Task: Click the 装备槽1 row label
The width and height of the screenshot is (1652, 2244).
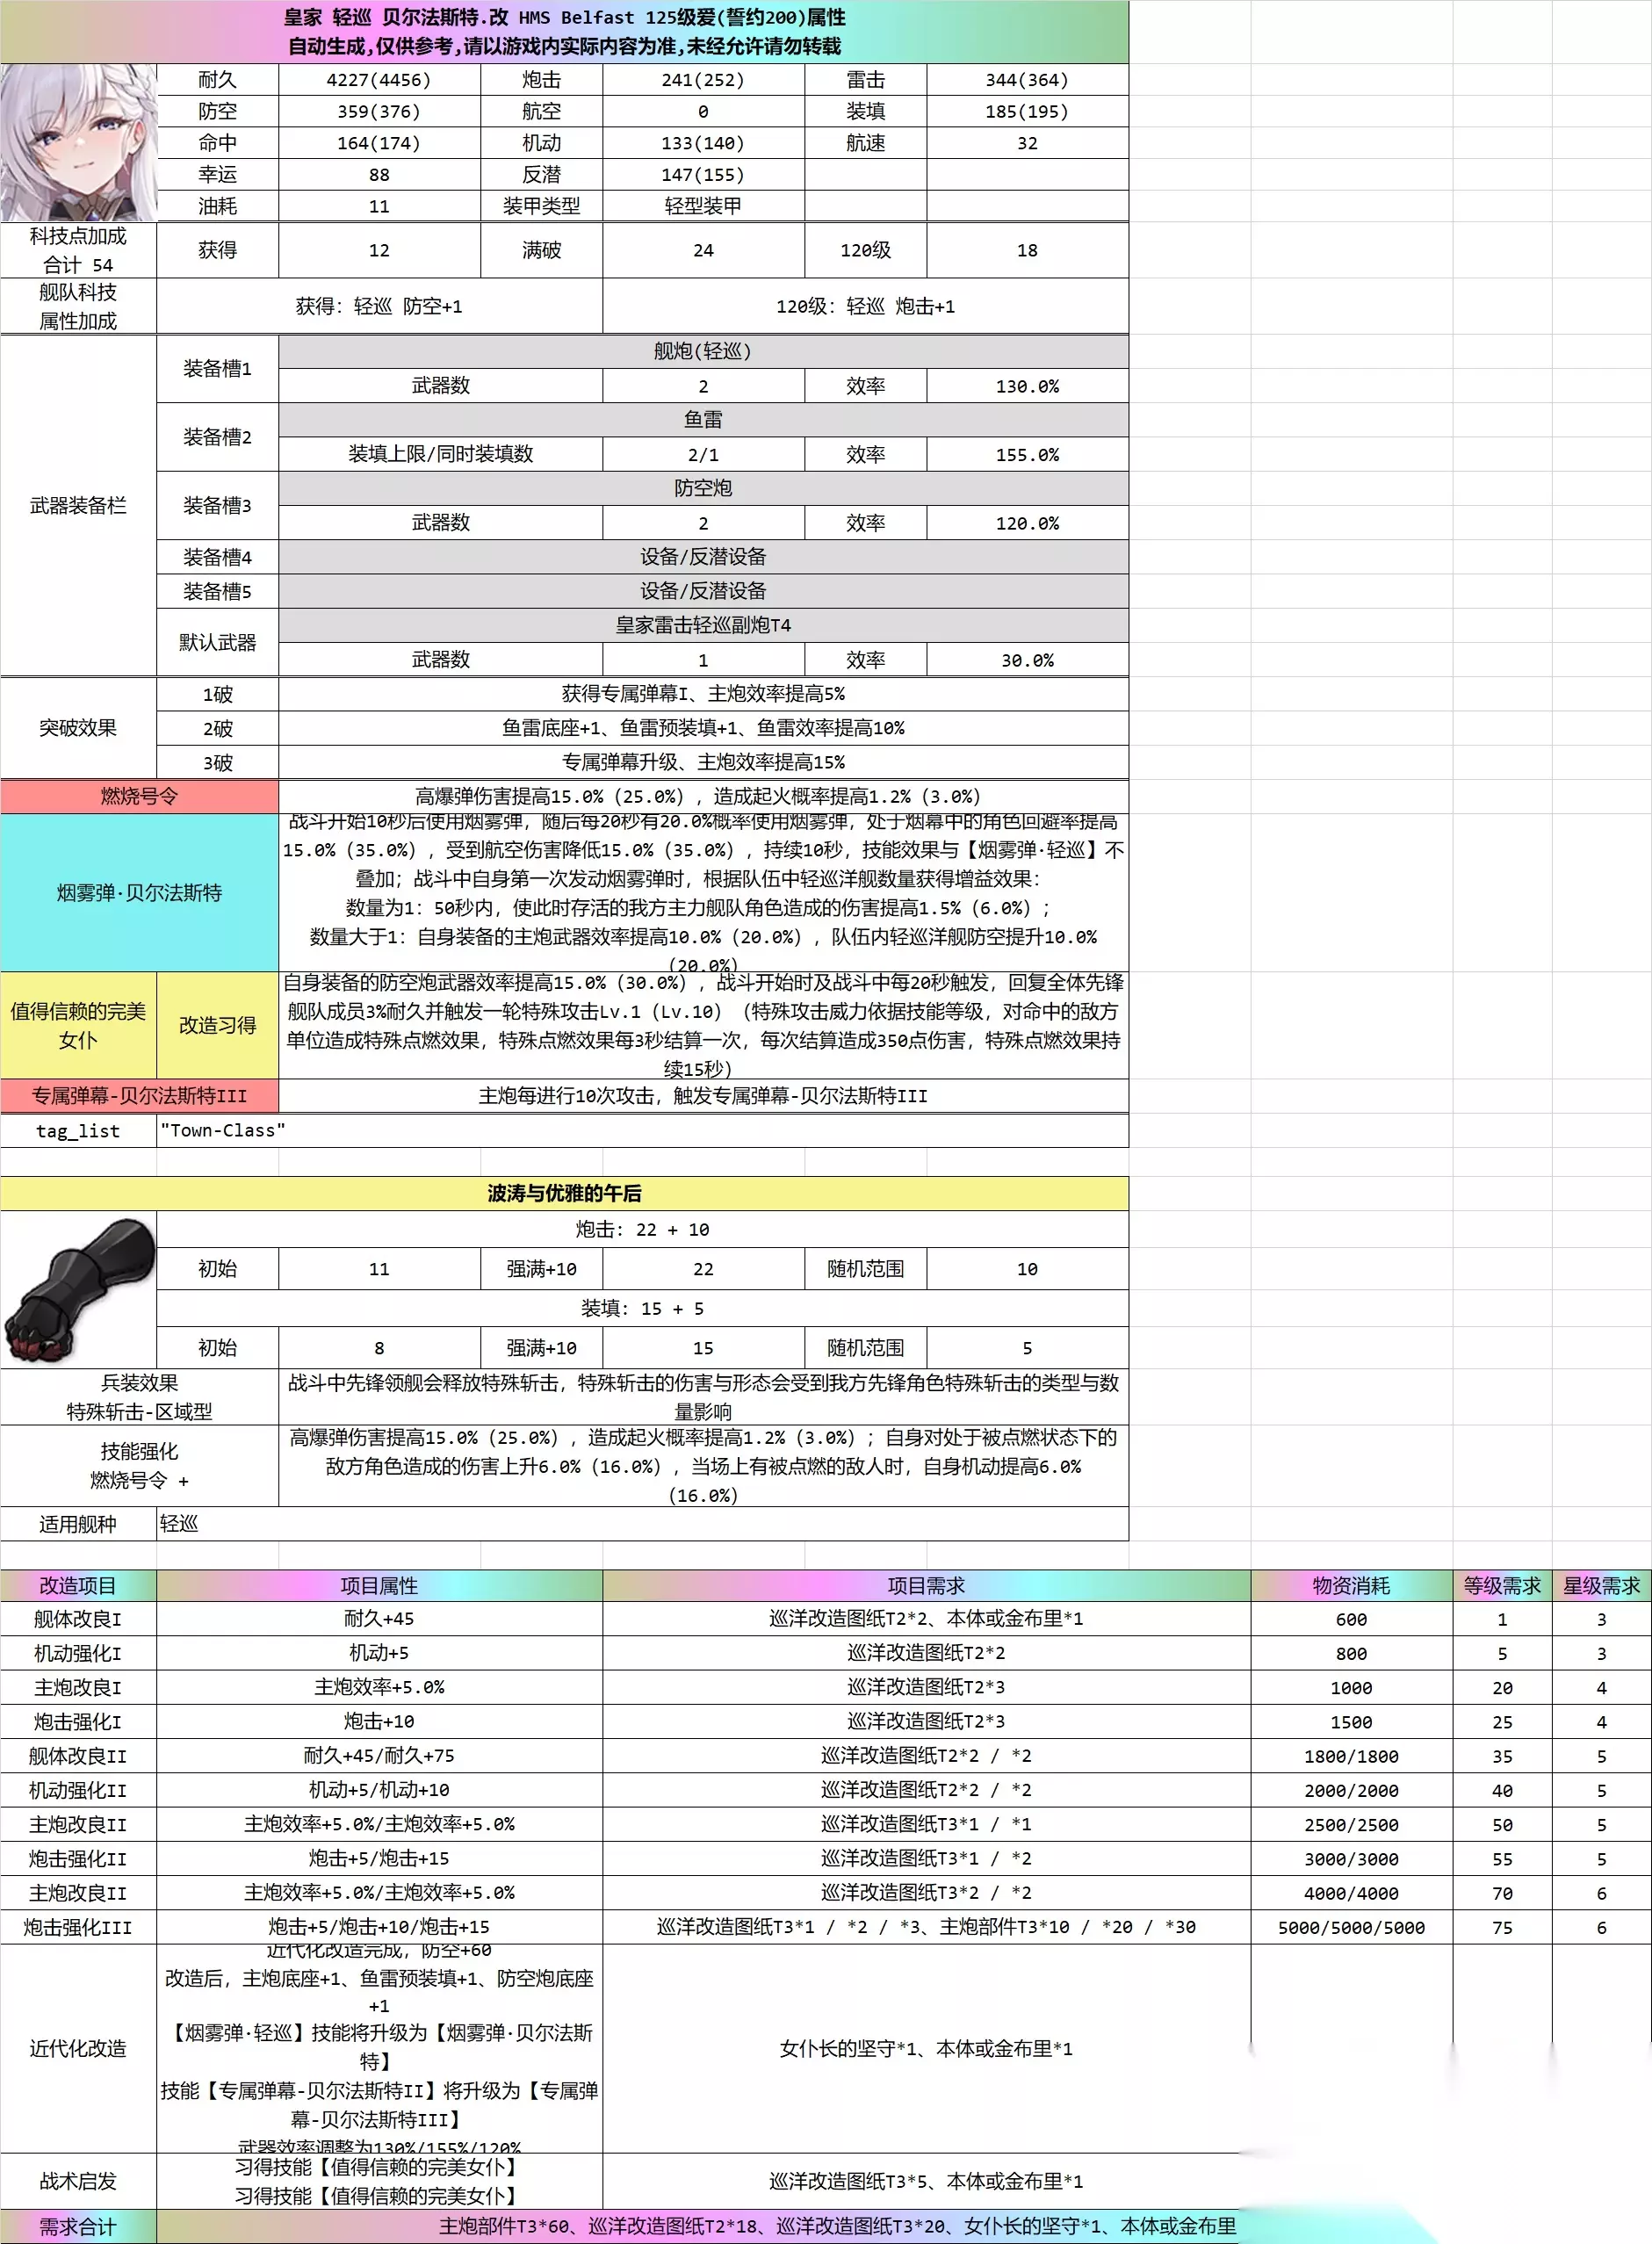Action: pos(218,369)
